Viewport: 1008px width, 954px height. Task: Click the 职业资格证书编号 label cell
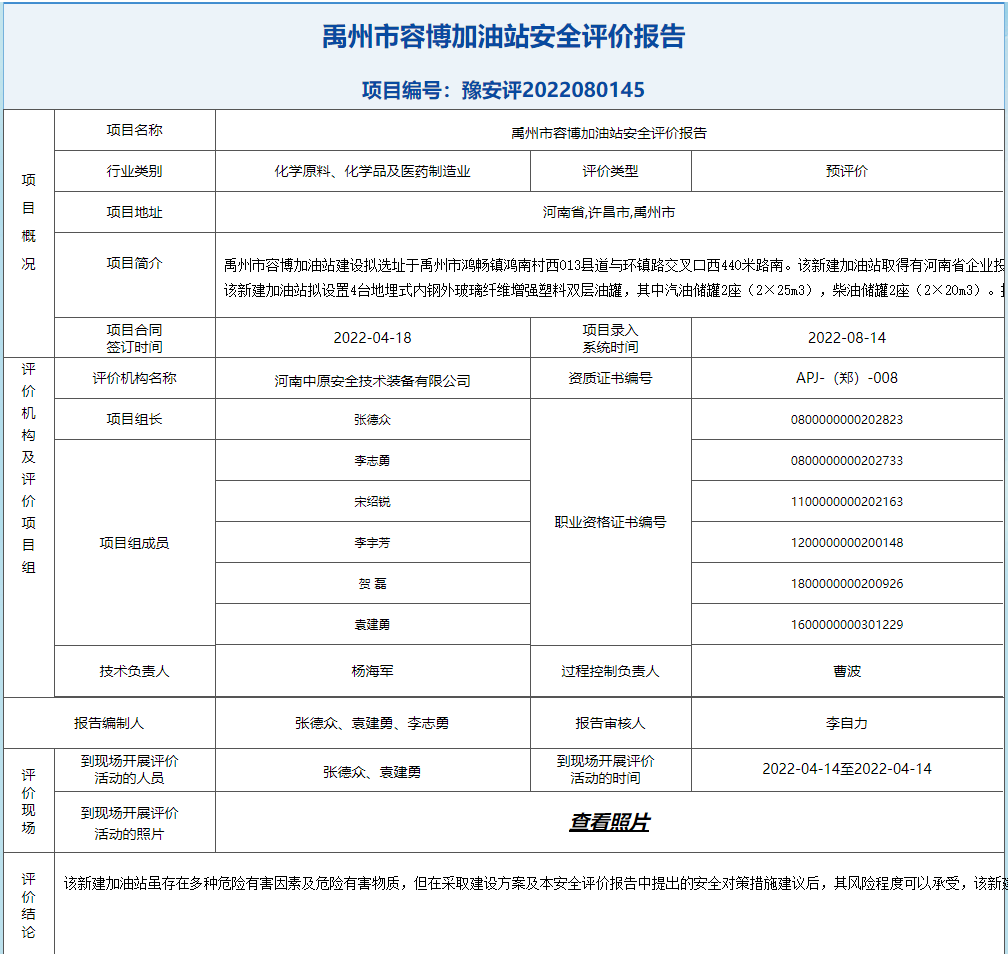pos(610,522)
